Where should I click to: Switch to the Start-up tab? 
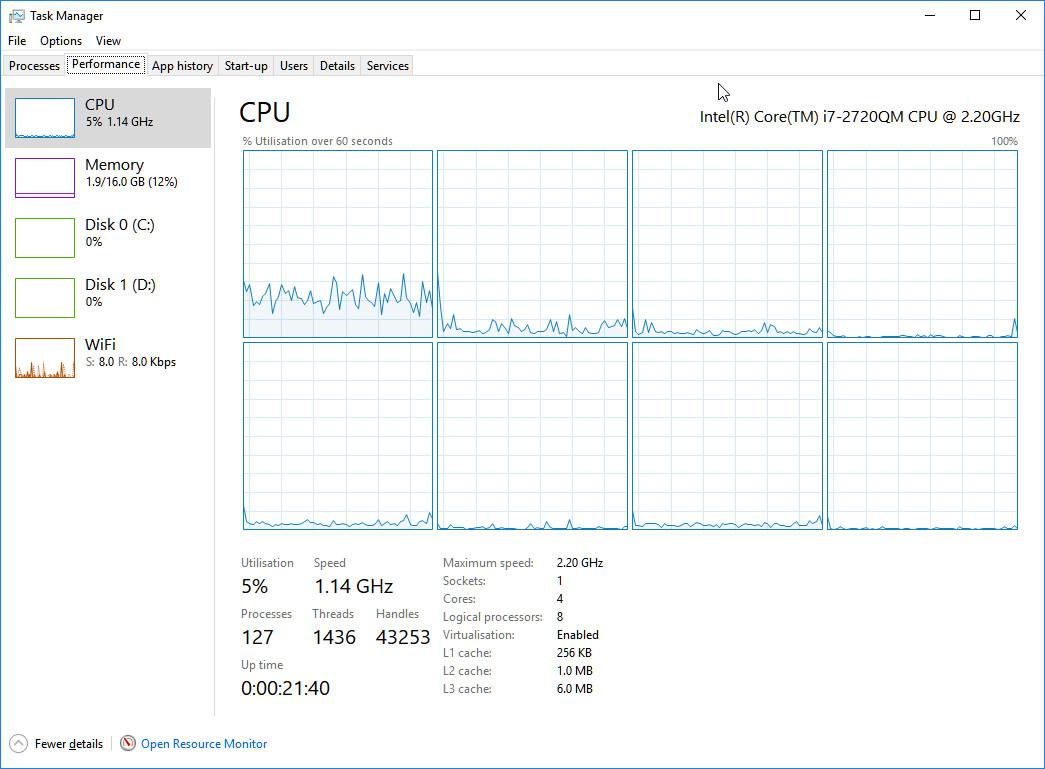[246, 65]
